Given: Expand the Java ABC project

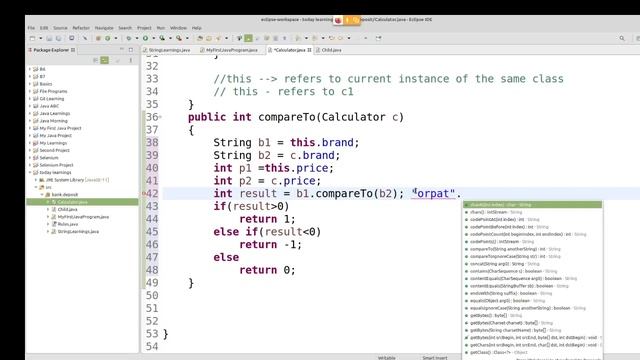Looking at the screenshot, I should [30, 106].
